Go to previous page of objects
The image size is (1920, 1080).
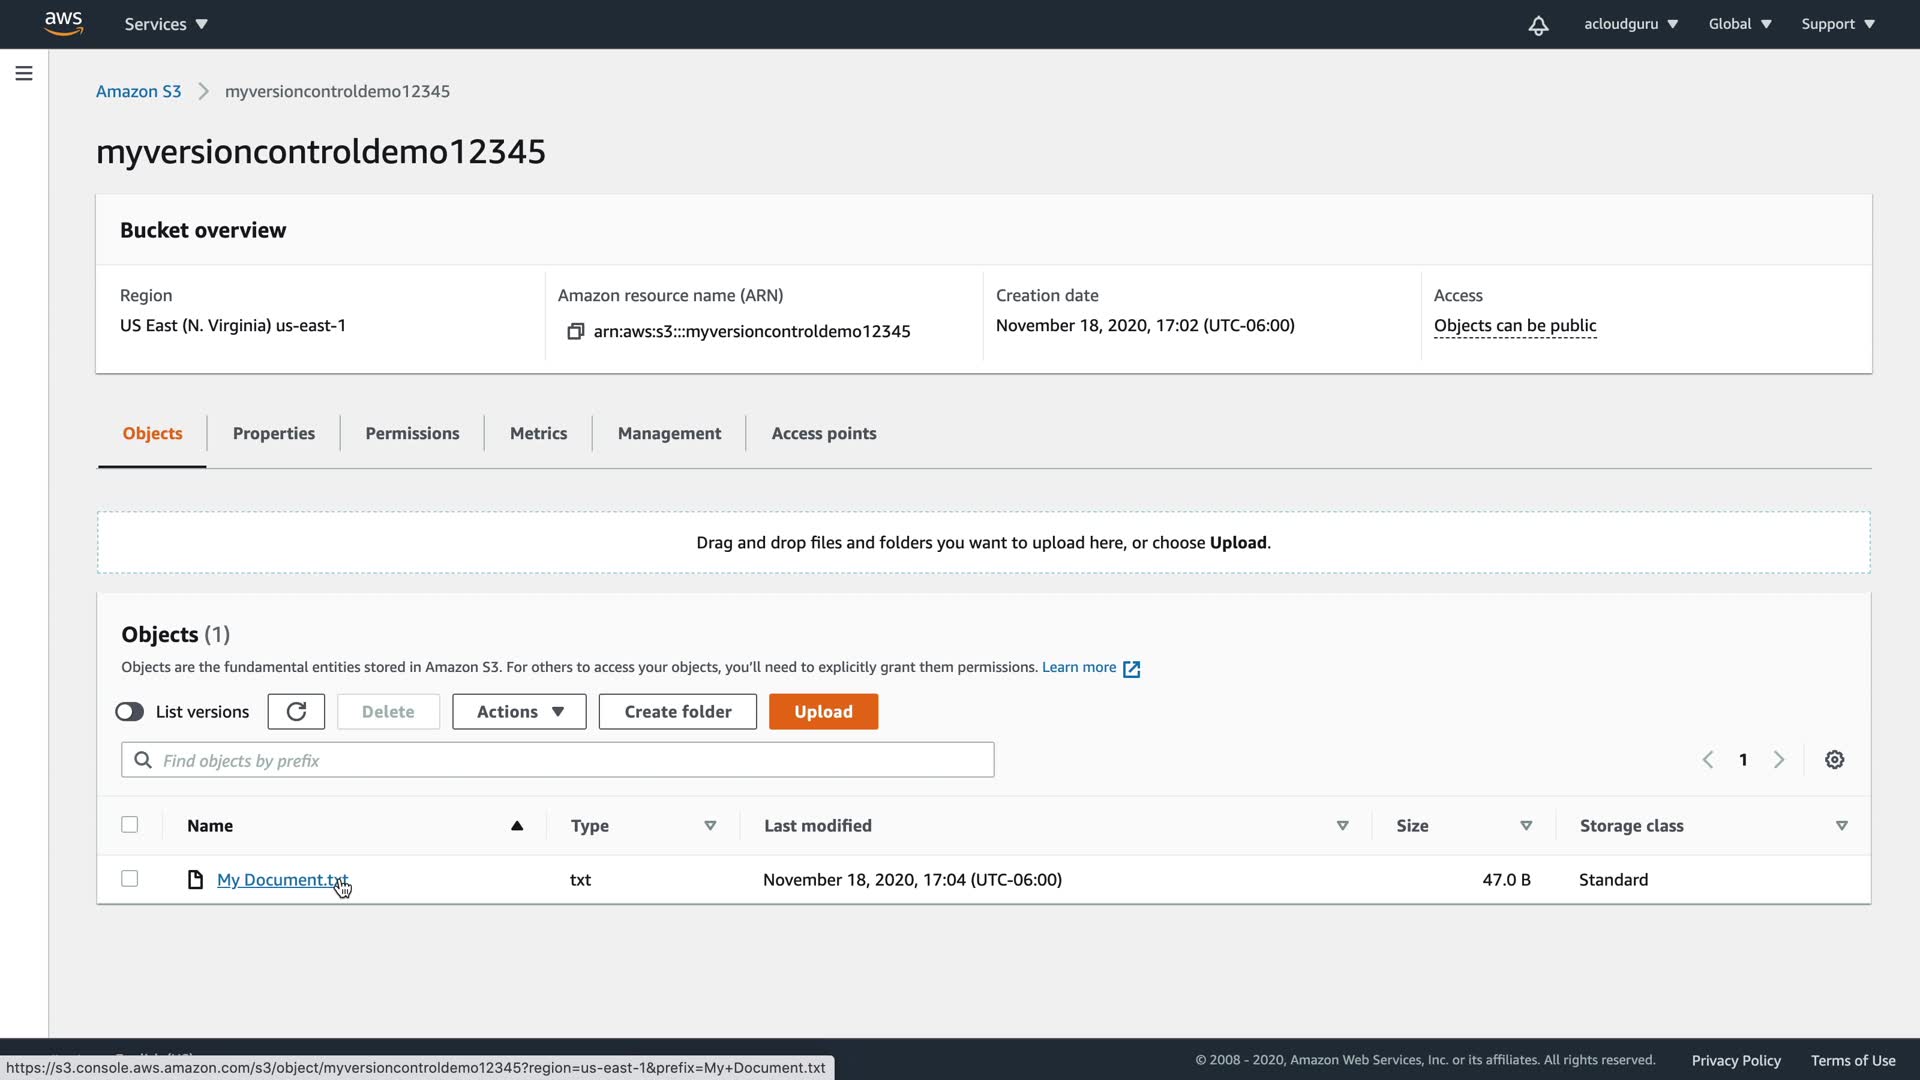tap(1708, 760)
